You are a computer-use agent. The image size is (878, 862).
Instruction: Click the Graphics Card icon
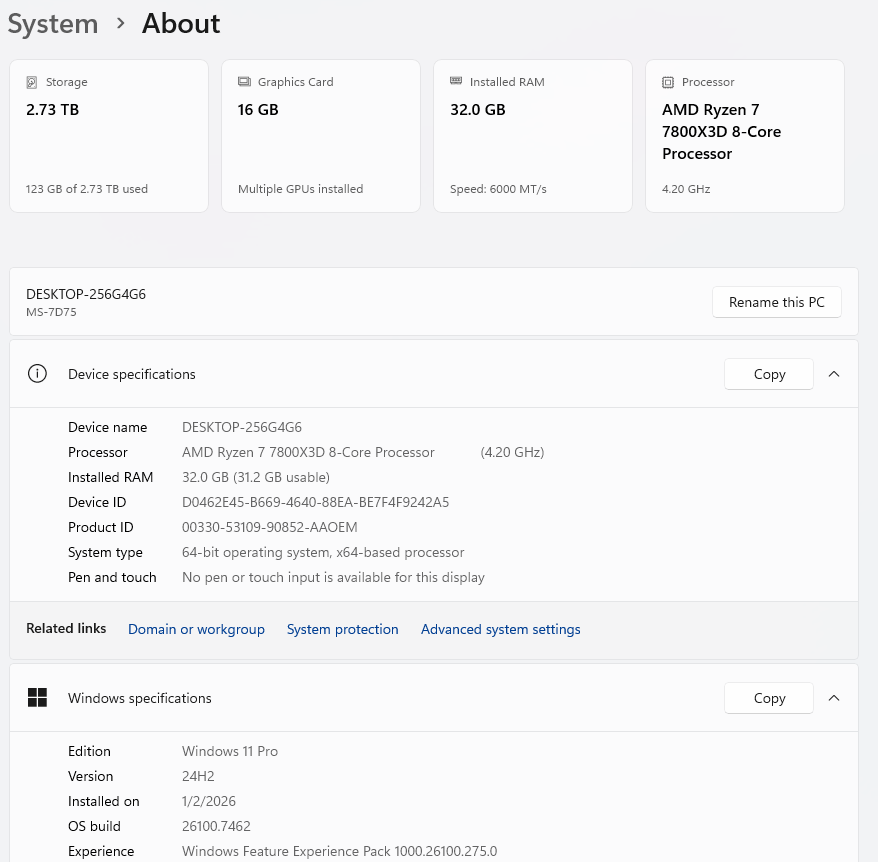coord(243,82)
